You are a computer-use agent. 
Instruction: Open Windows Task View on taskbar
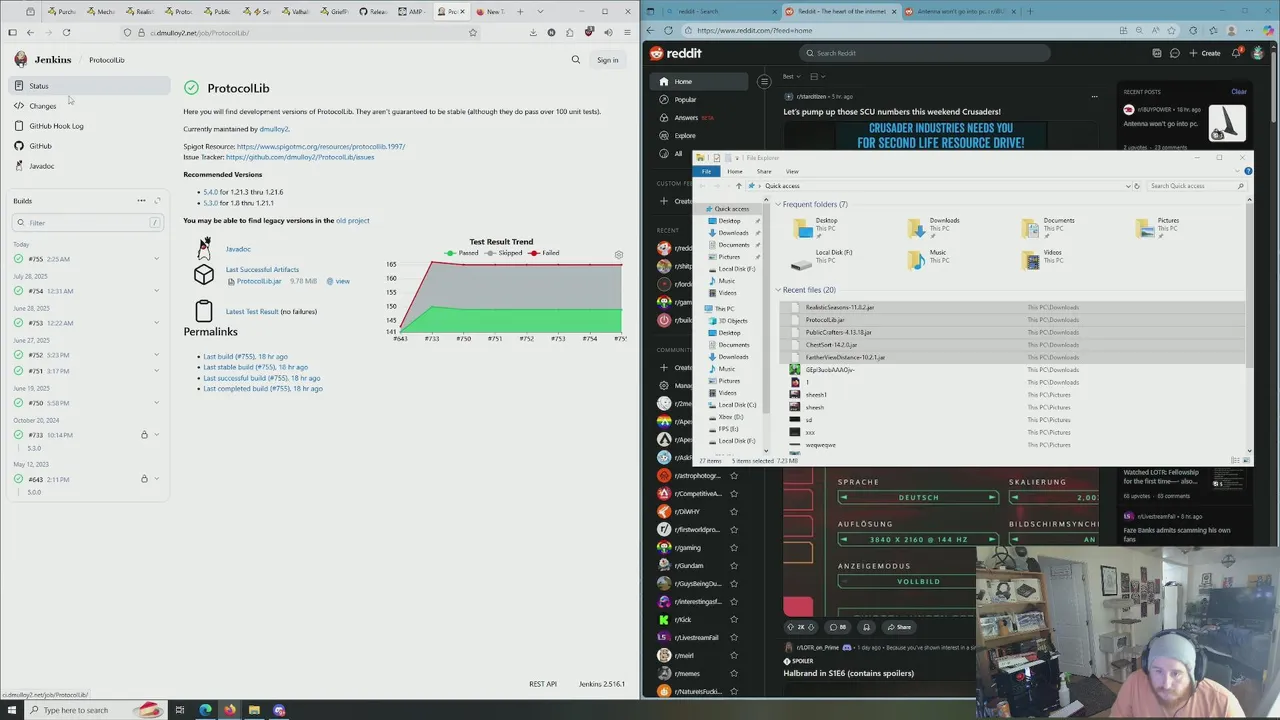pos(180,710)
